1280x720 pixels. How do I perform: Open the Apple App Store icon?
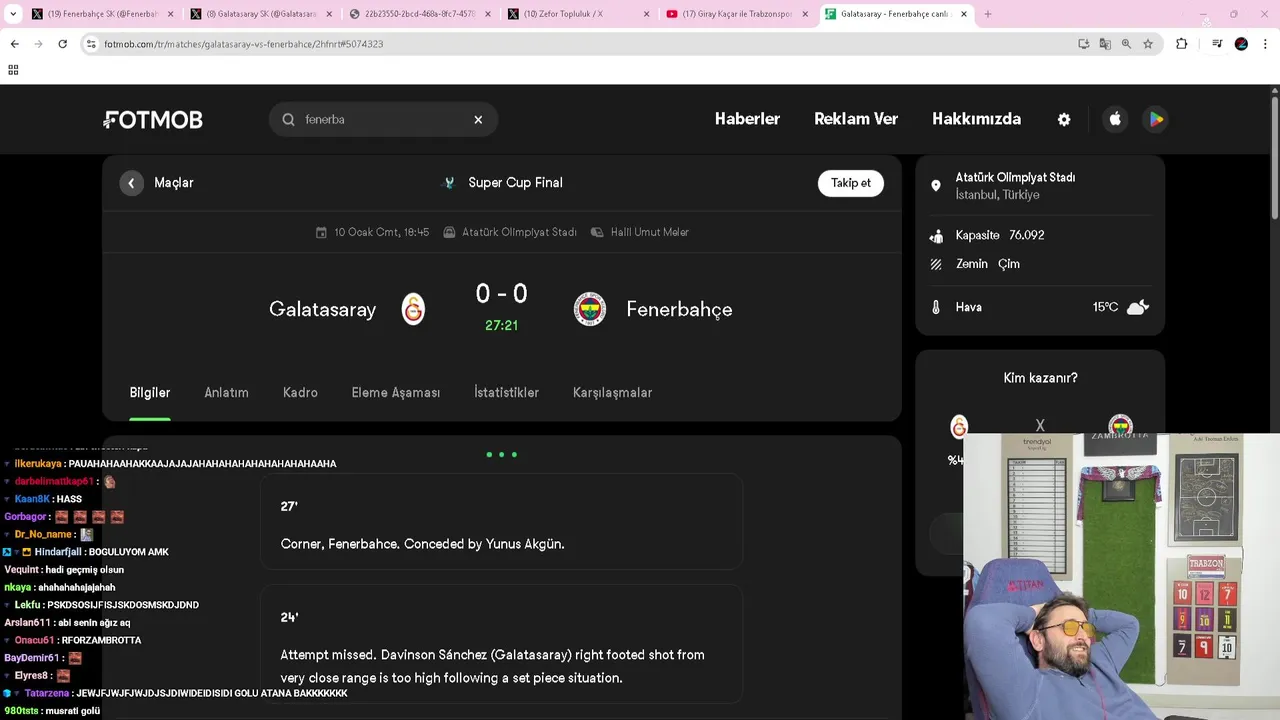pos(1115,119)
